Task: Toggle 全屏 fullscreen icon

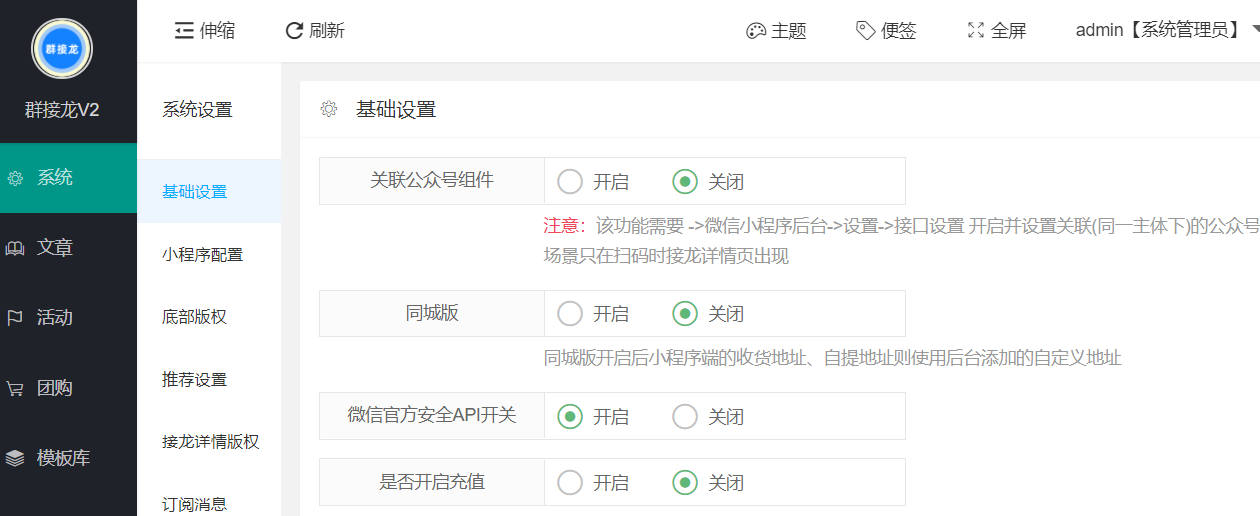Action: pyautogui.click(x=976, y=31)
